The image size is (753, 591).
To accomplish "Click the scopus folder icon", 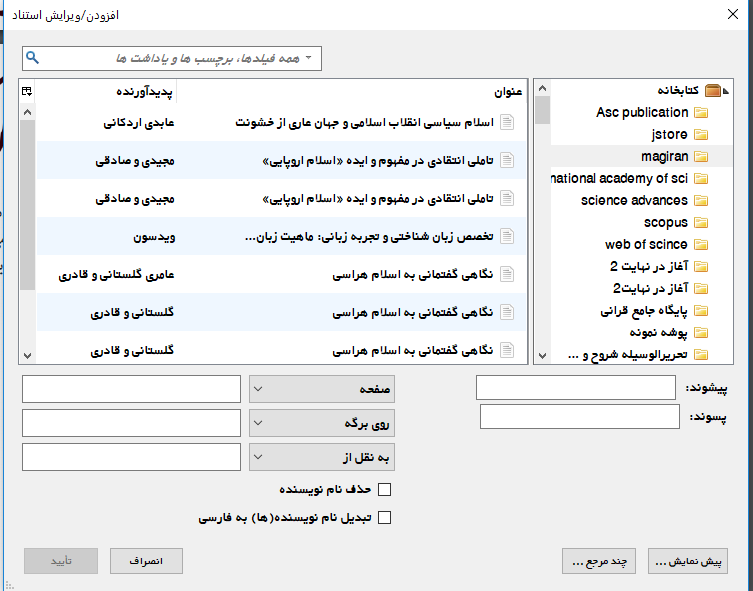I will coord(700,222).
